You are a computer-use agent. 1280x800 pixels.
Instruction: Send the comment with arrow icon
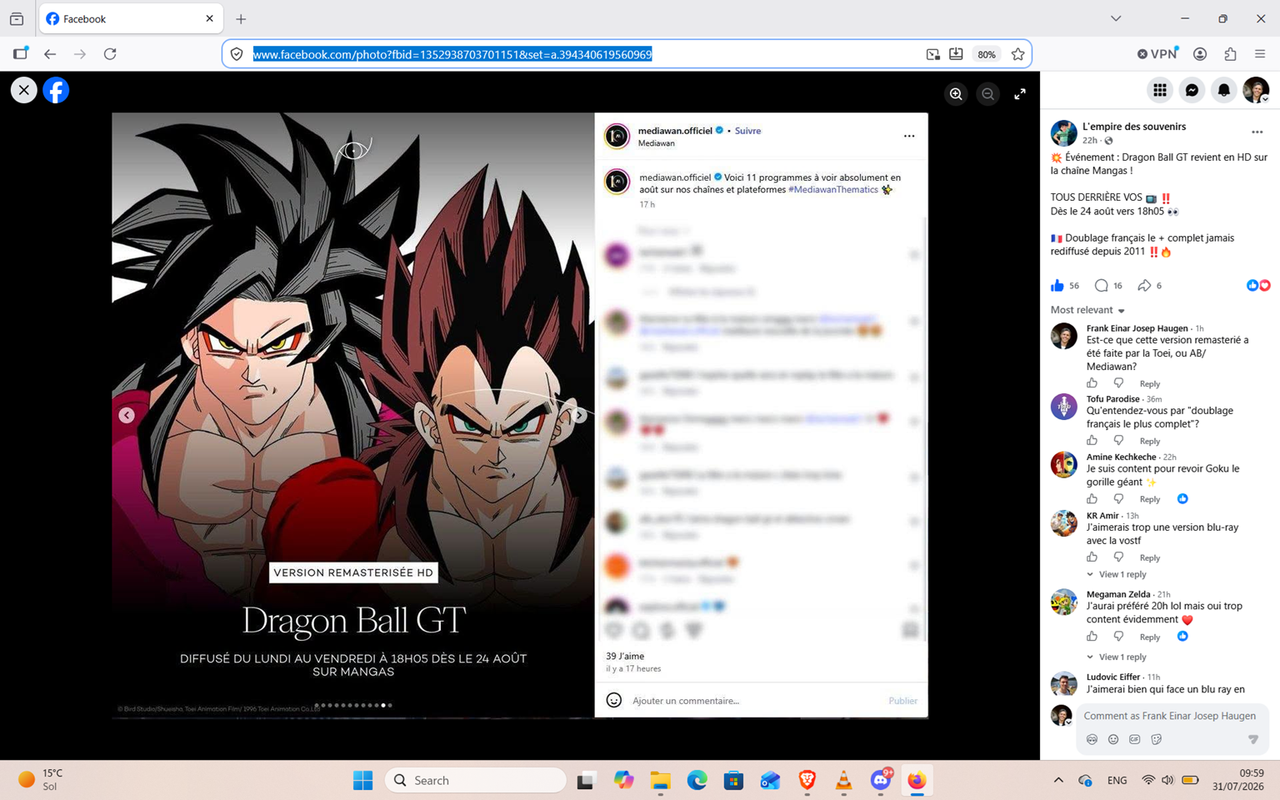1253,739
